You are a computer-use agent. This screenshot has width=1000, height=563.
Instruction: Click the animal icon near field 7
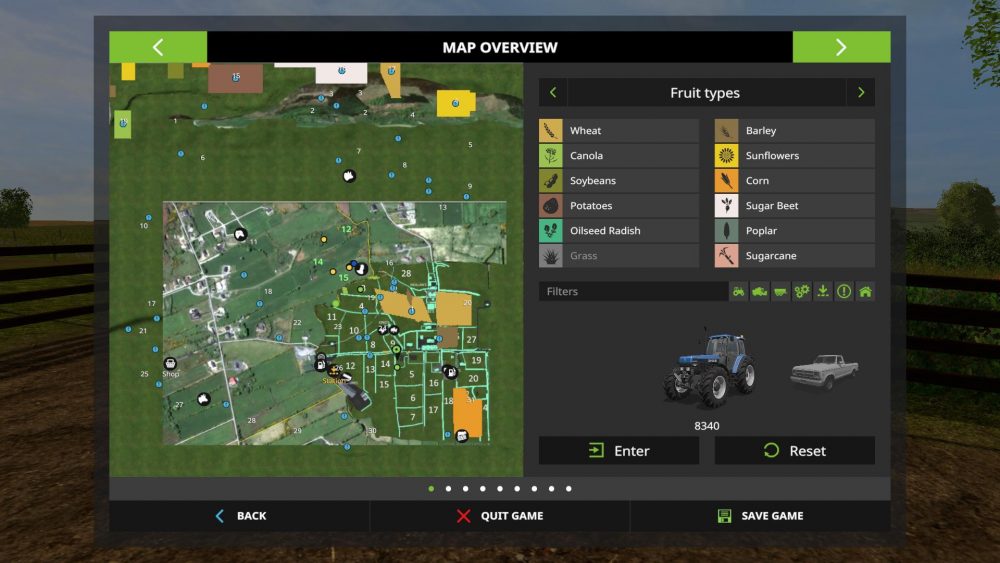349,176
